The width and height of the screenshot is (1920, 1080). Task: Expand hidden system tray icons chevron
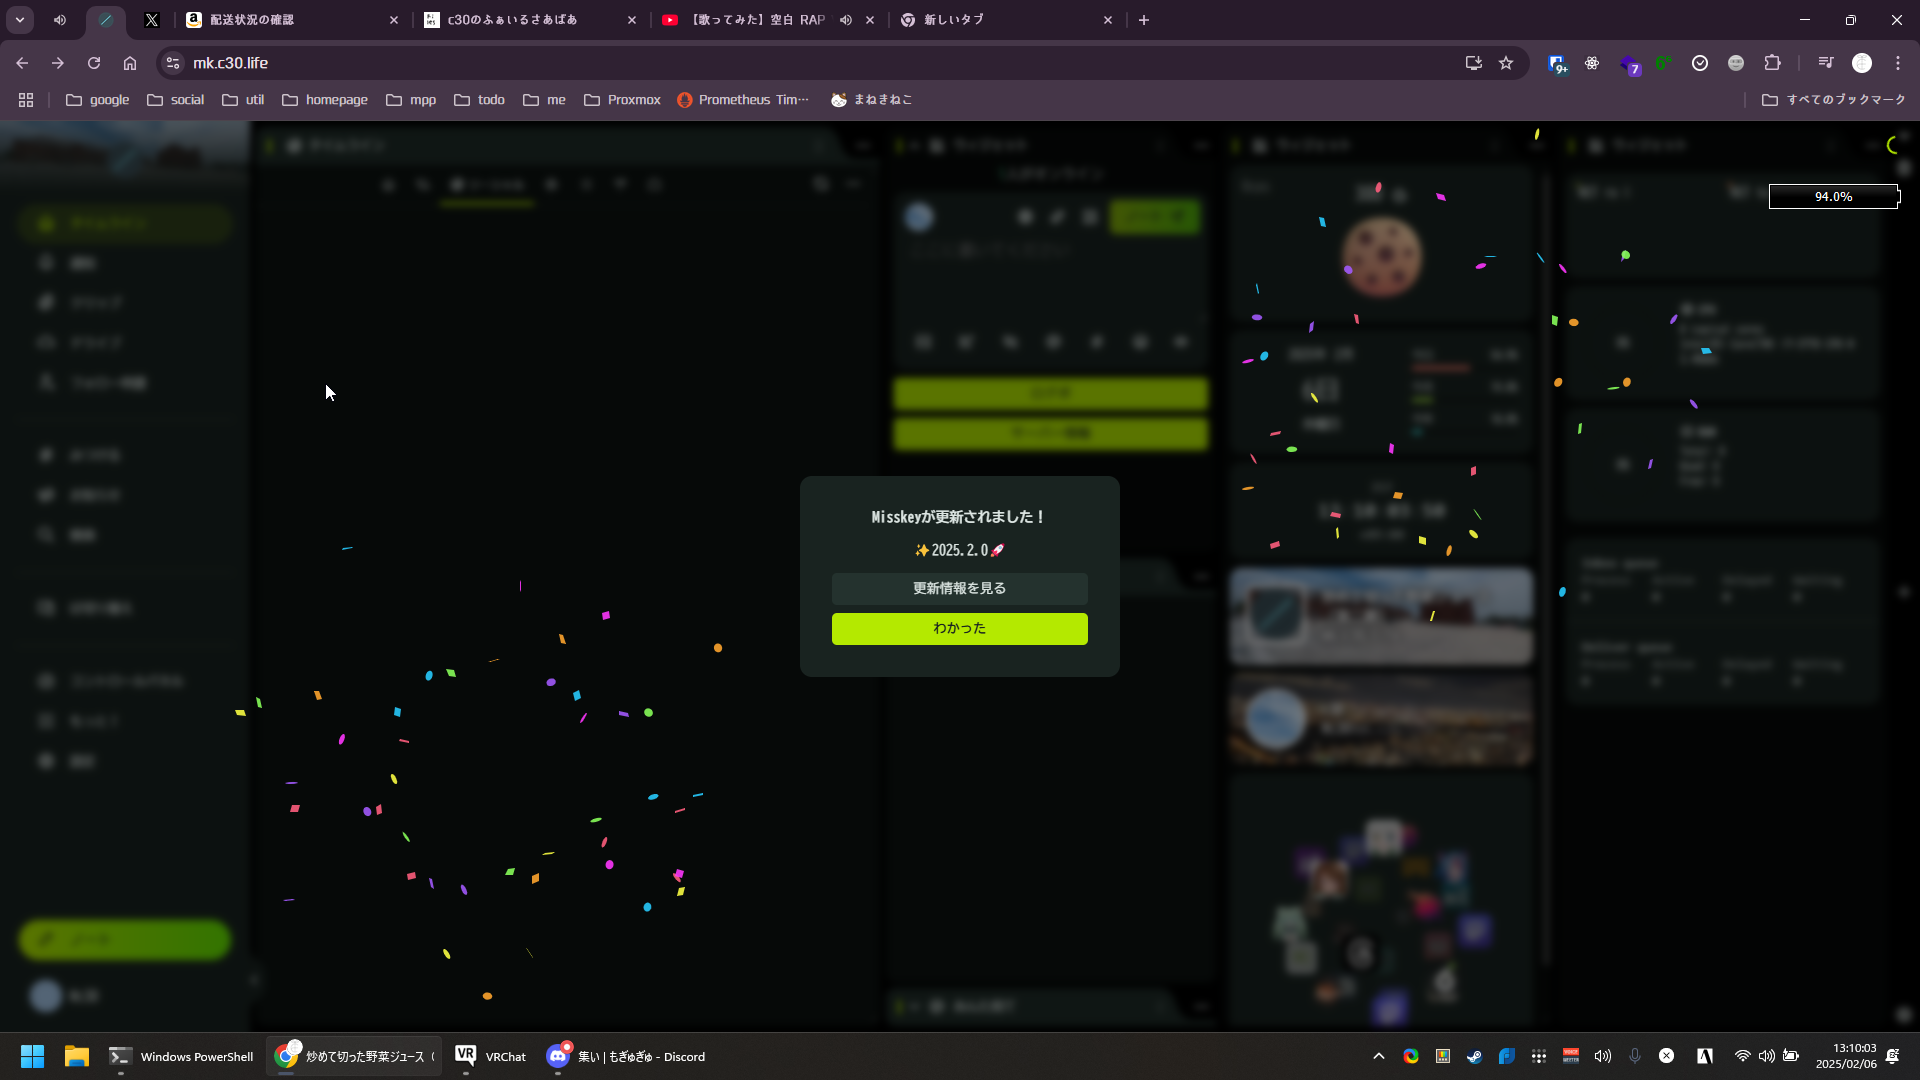pos(1378,1056)
